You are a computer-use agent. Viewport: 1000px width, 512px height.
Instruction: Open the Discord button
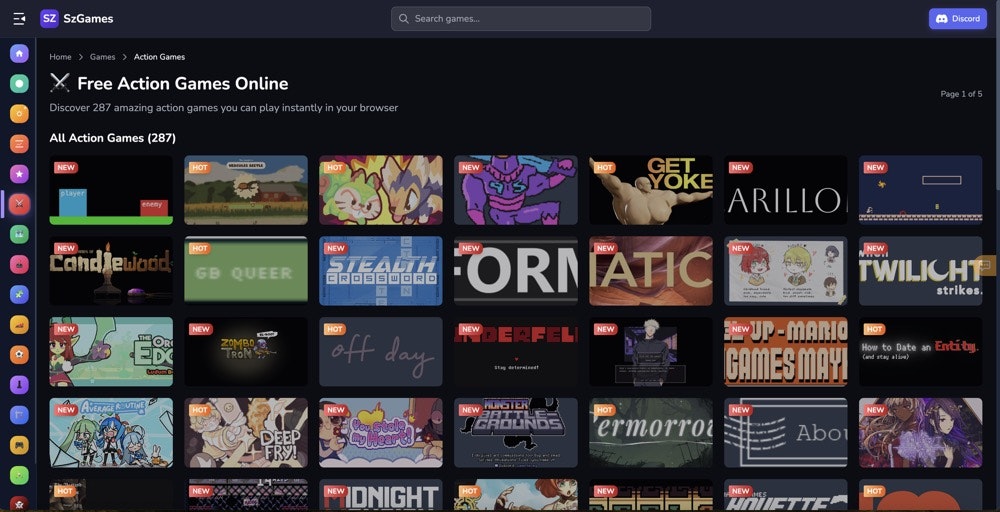[x=957, y=18]
